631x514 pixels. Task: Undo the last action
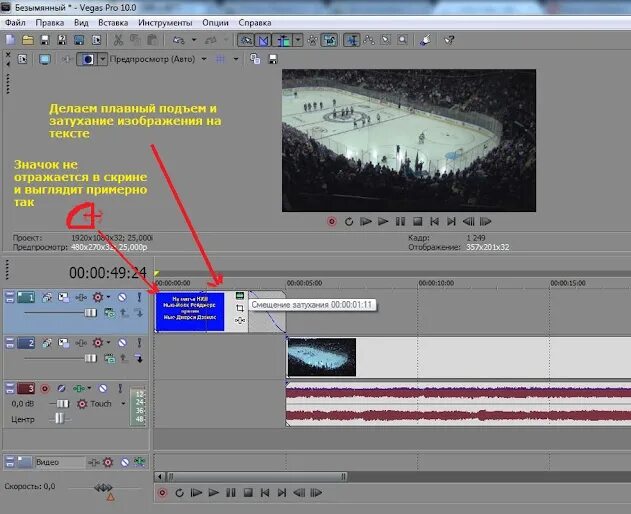(179, 40)
